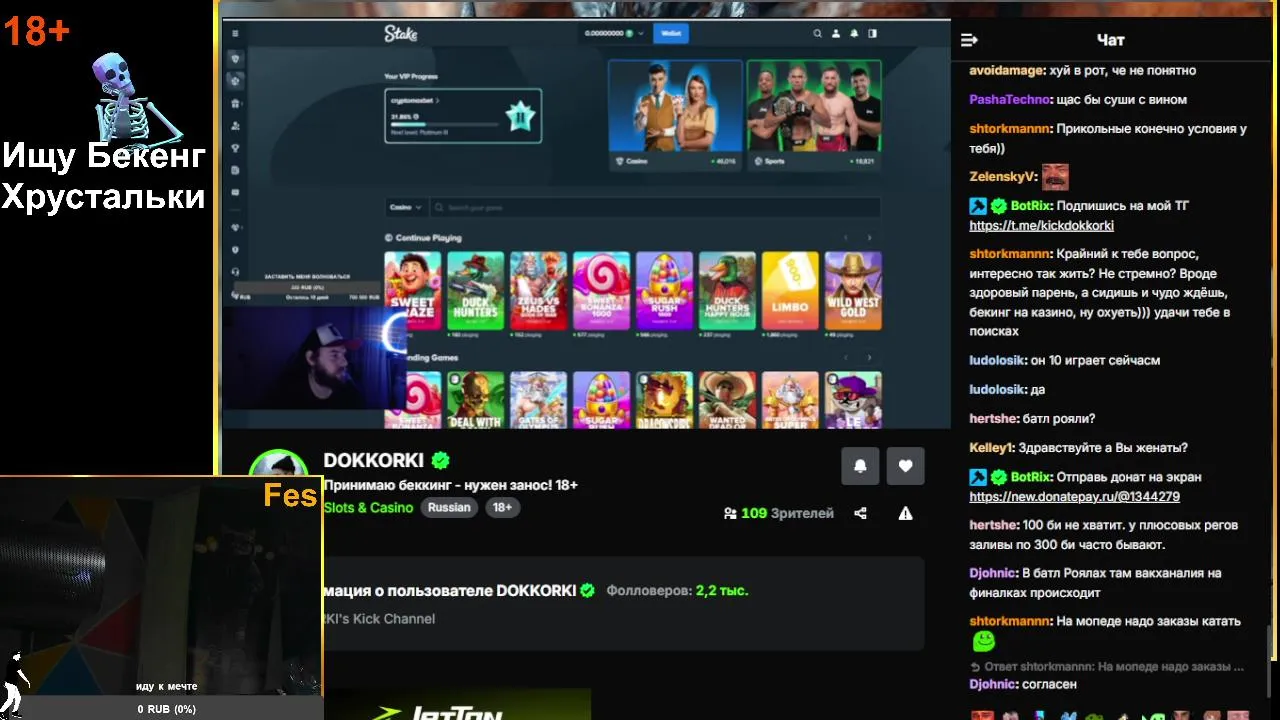This screenshot has height=720, width=1280.
Task: Show next Continue Playing games
Action: [869, 238]
